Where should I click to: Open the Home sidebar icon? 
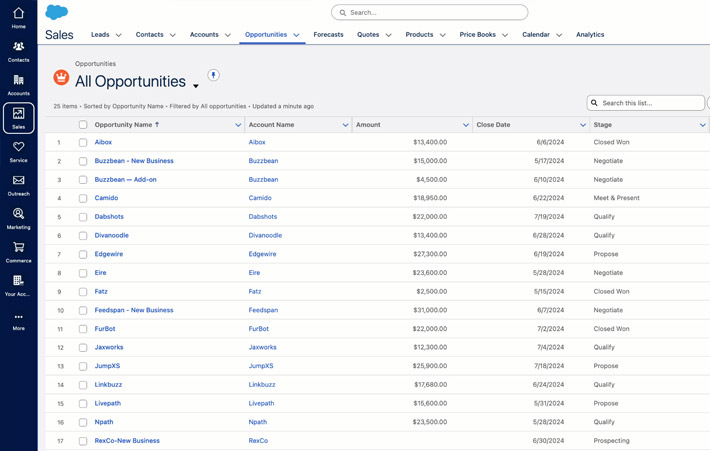click(19, 18)
